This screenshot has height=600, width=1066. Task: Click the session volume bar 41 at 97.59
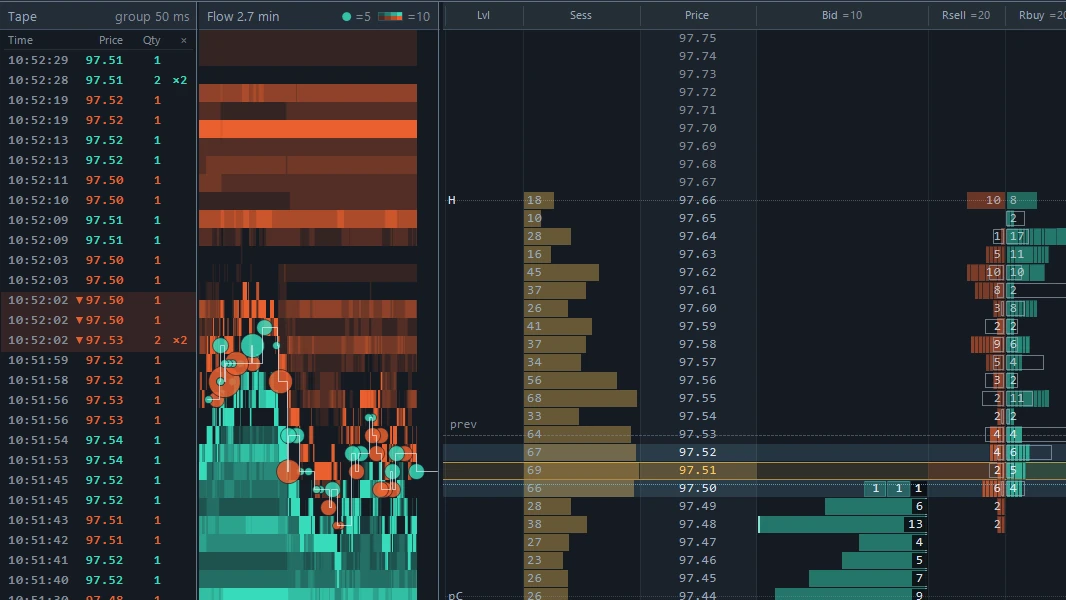click(x=558, y=326)
